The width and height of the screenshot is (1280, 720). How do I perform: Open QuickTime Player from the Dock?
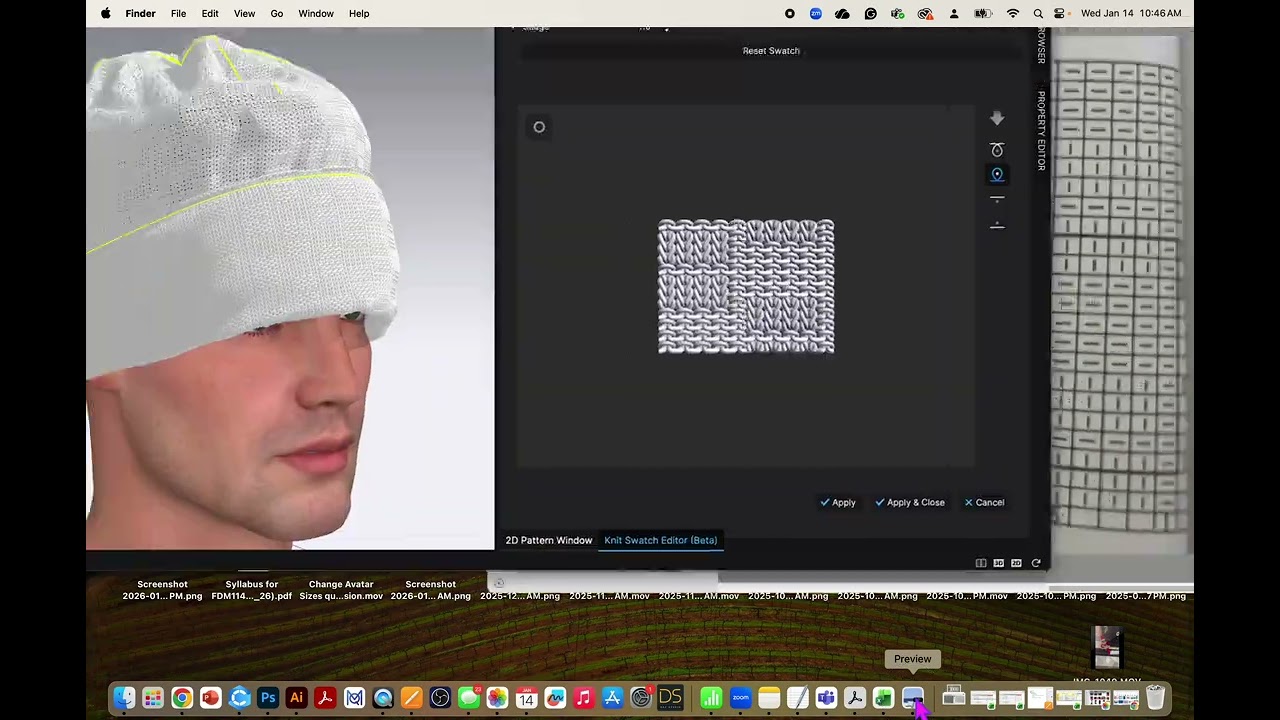coord(383,698)
